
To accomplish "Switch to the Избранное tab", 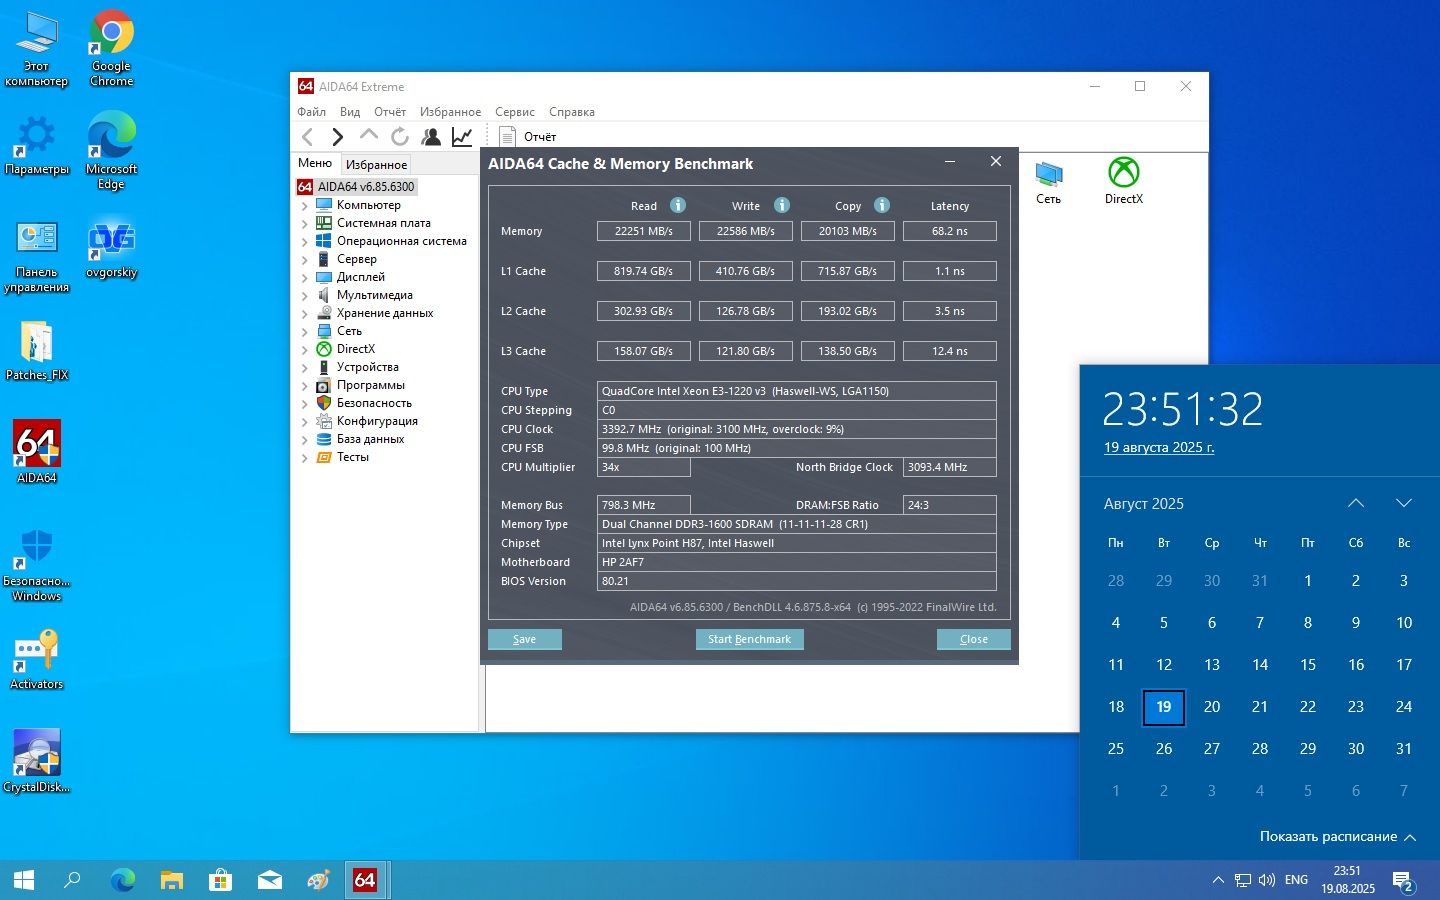I will (376, 165).
